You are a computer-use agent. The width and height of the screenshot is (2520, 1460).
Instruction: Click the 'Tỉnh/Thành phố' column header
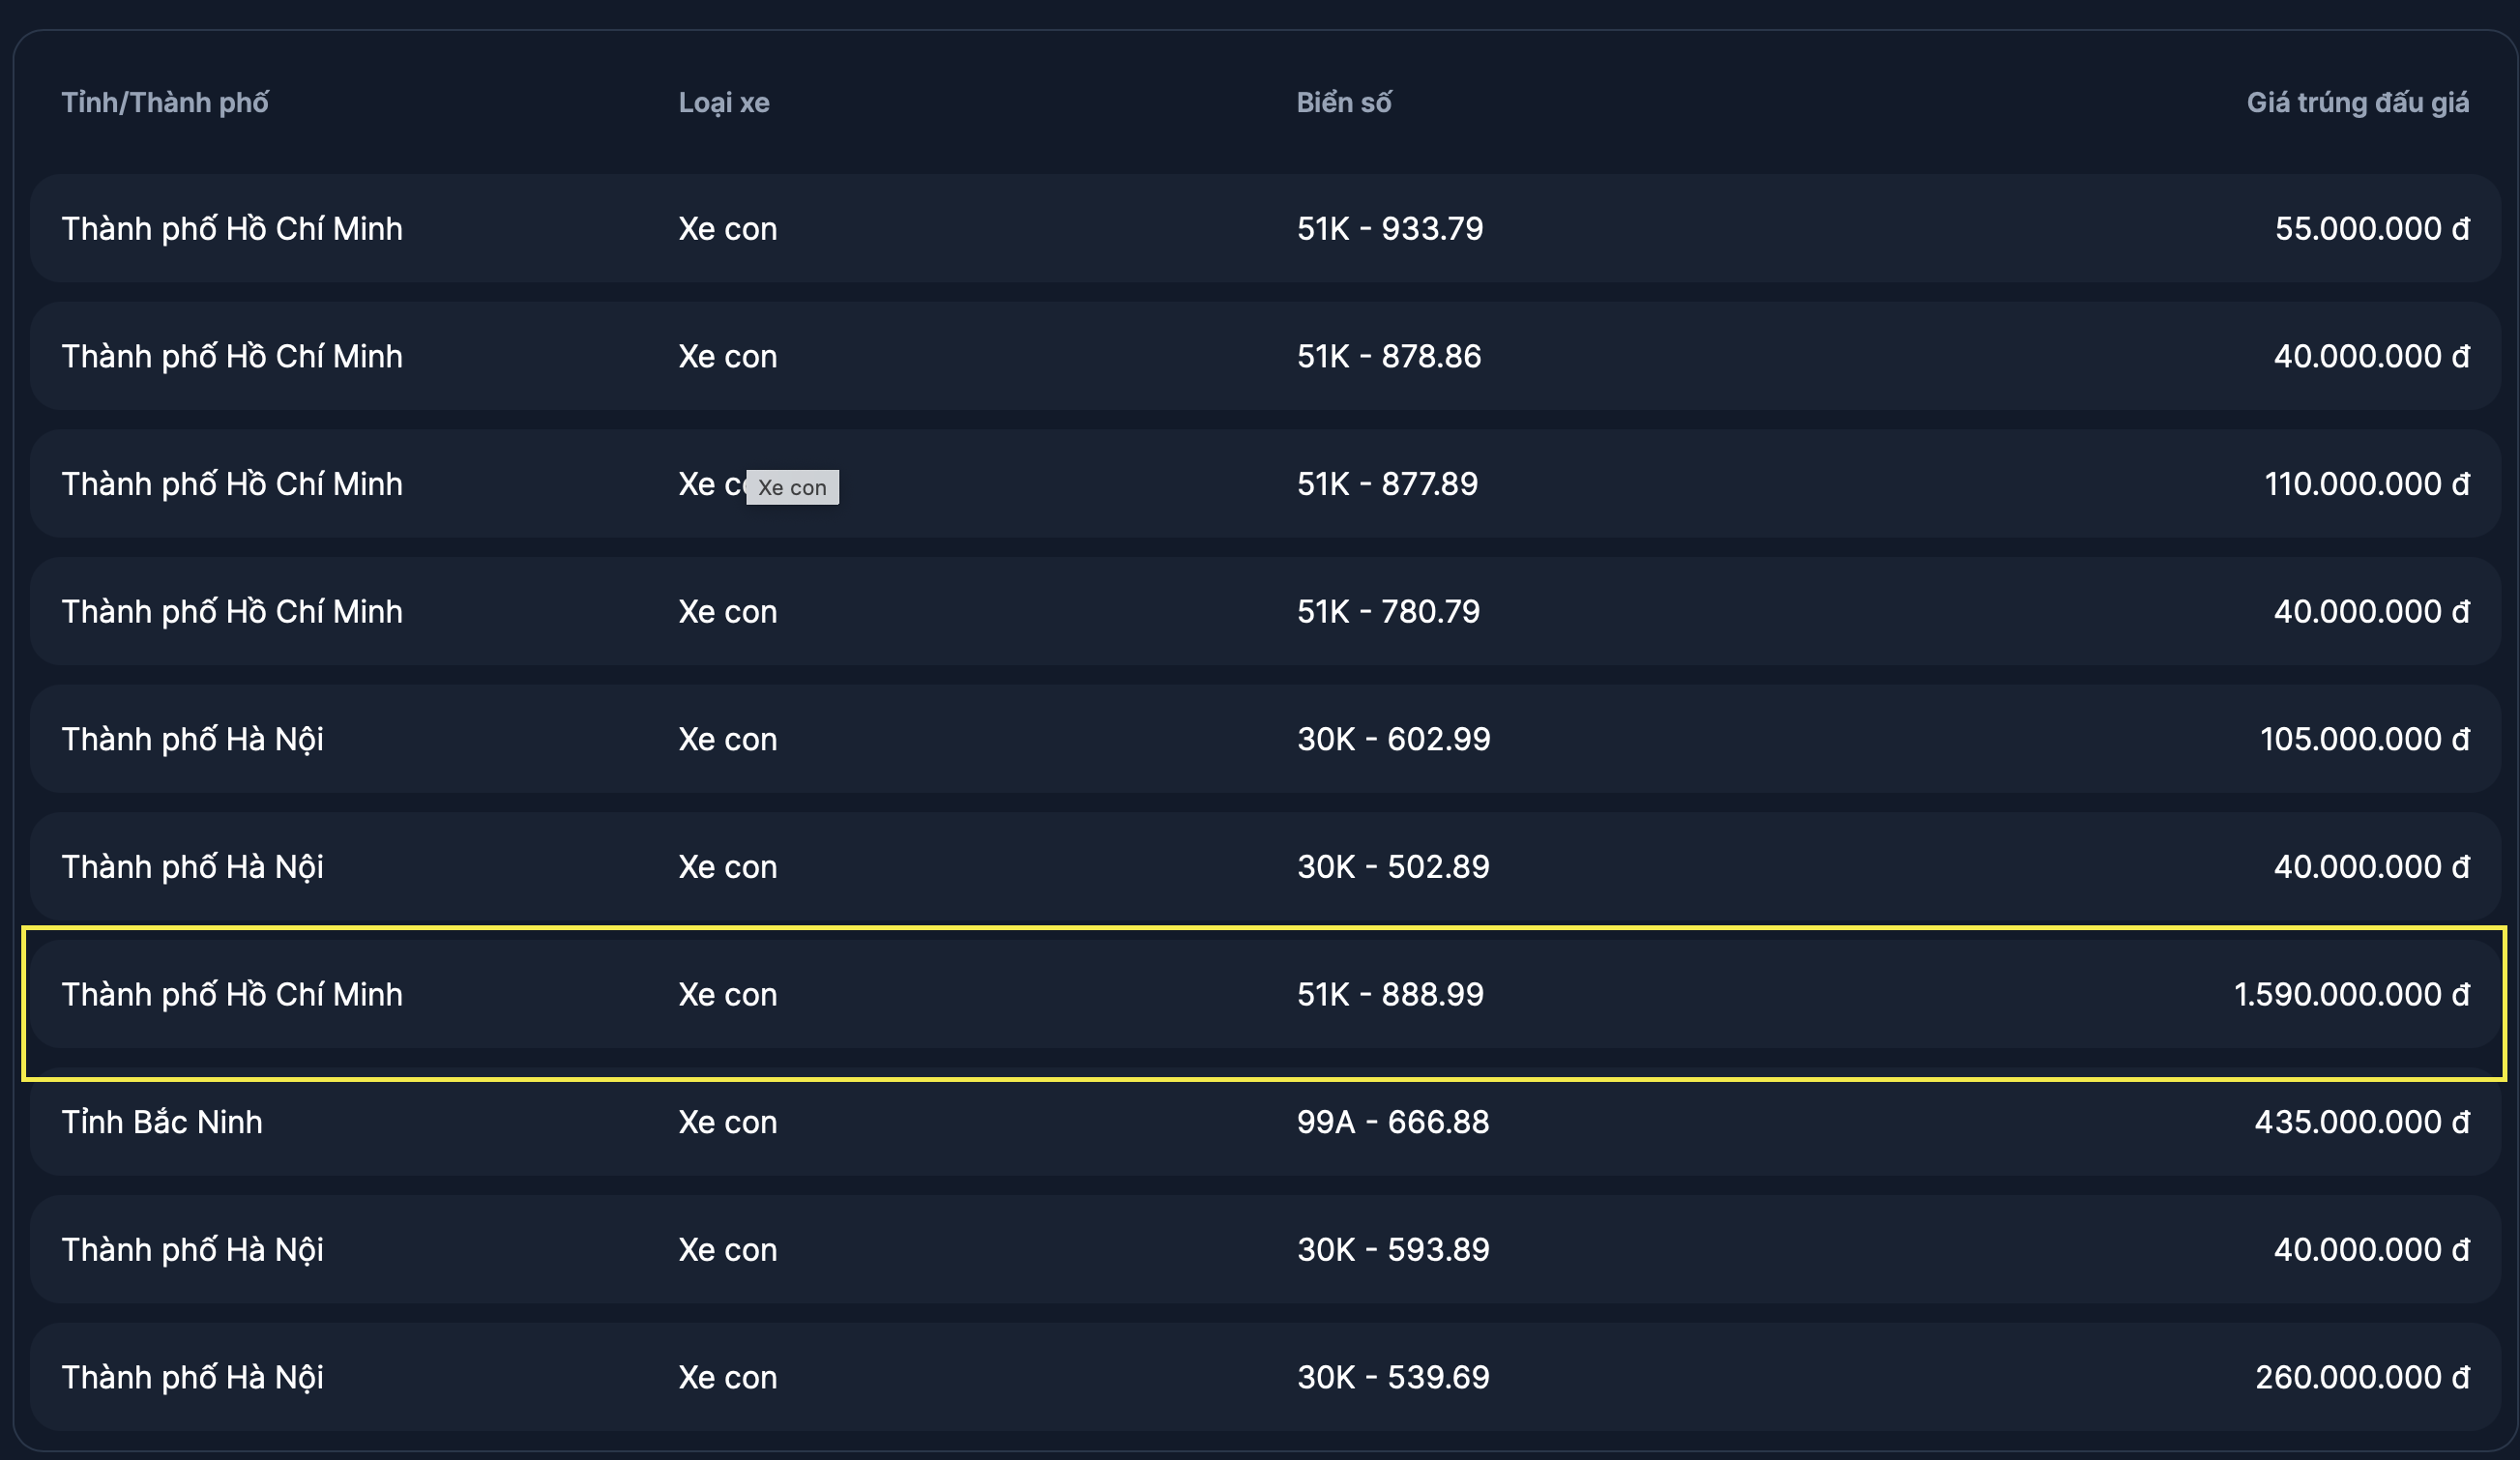pos(165,102)
